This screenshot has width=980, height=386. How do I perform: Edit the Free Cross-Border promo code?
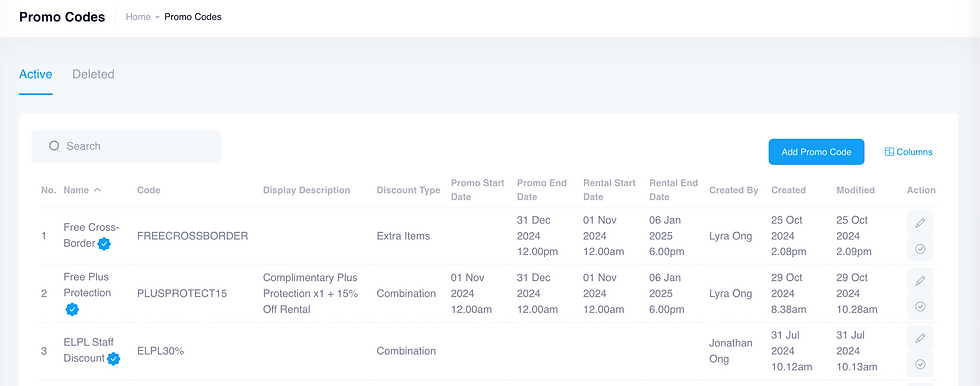pyautogui.click(x=920, y=223)
